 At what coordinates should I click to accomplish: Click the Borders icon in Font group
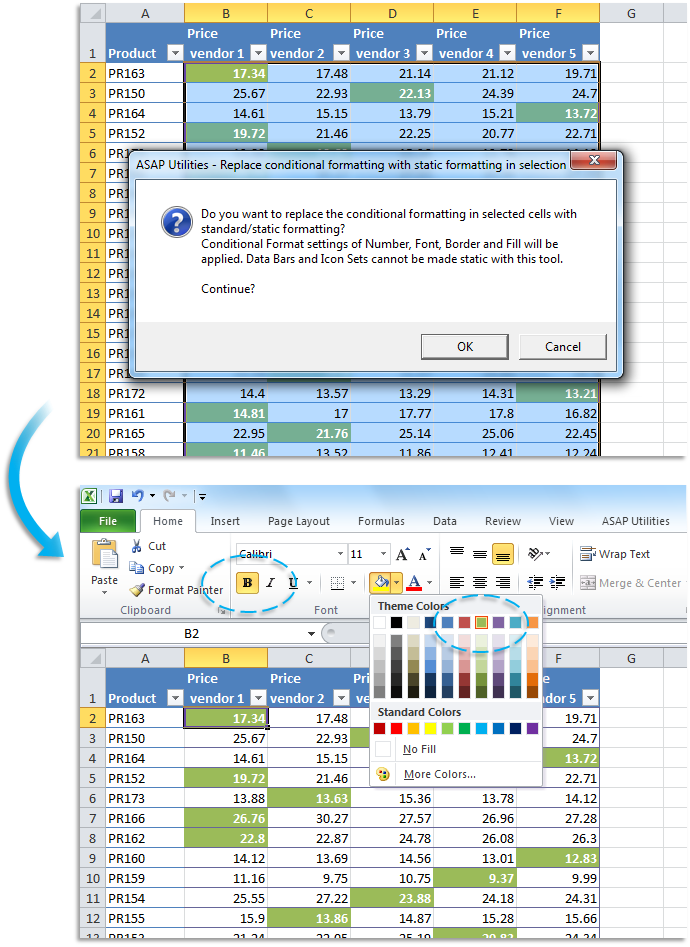click(x=337, y=583)
